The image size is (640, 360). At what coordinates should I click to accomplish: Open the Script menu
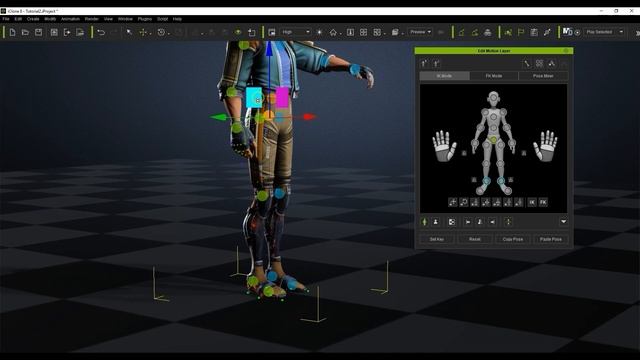[x=162, y=19]
